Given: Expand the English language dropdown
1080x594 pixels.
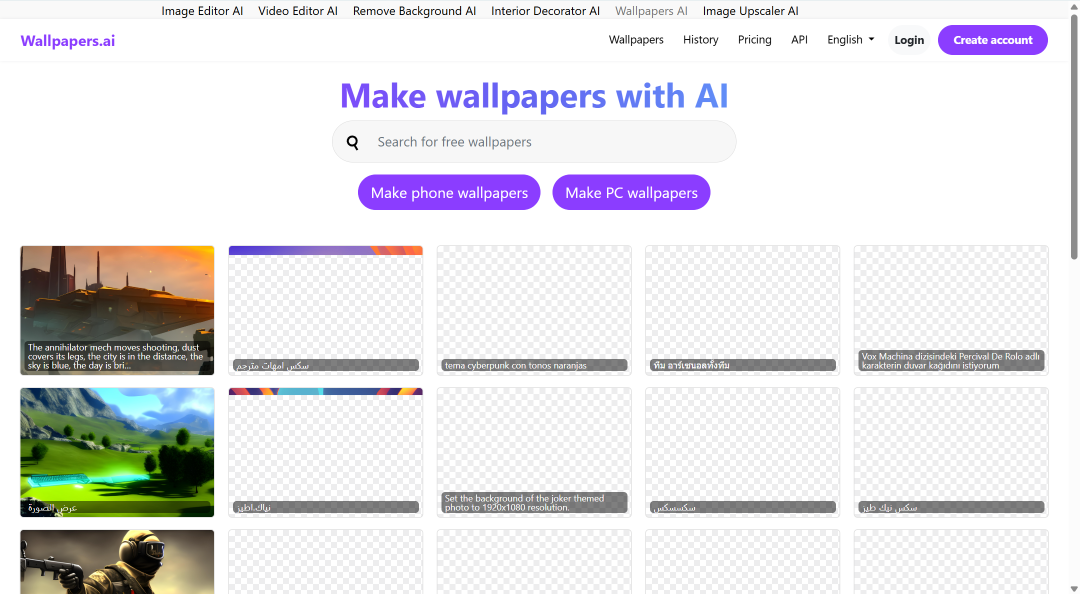Looking at the screenshot, I should [x=851, y=40].
